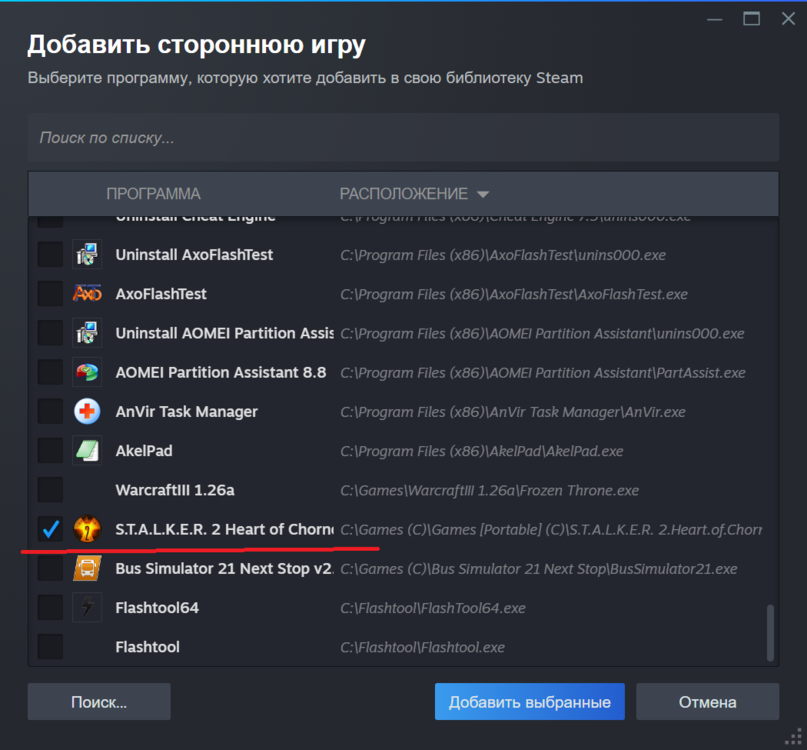Toggle sort arrow next to Расположение

point(483,194)
